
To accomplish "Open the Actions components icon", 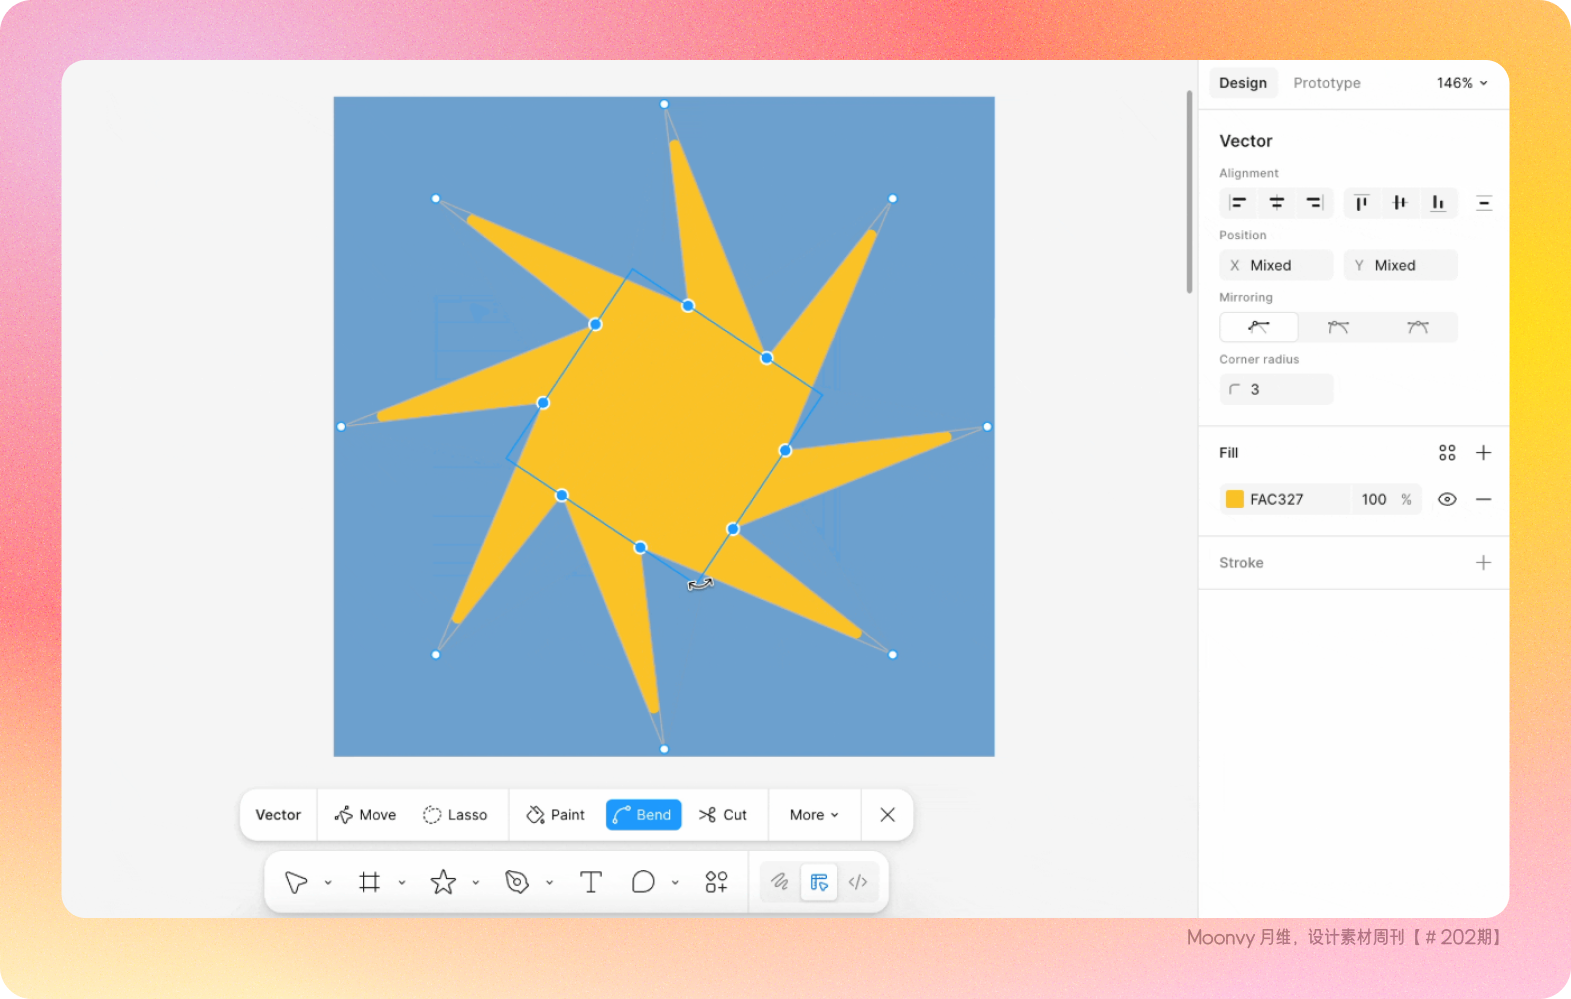I will coord(716,882).
